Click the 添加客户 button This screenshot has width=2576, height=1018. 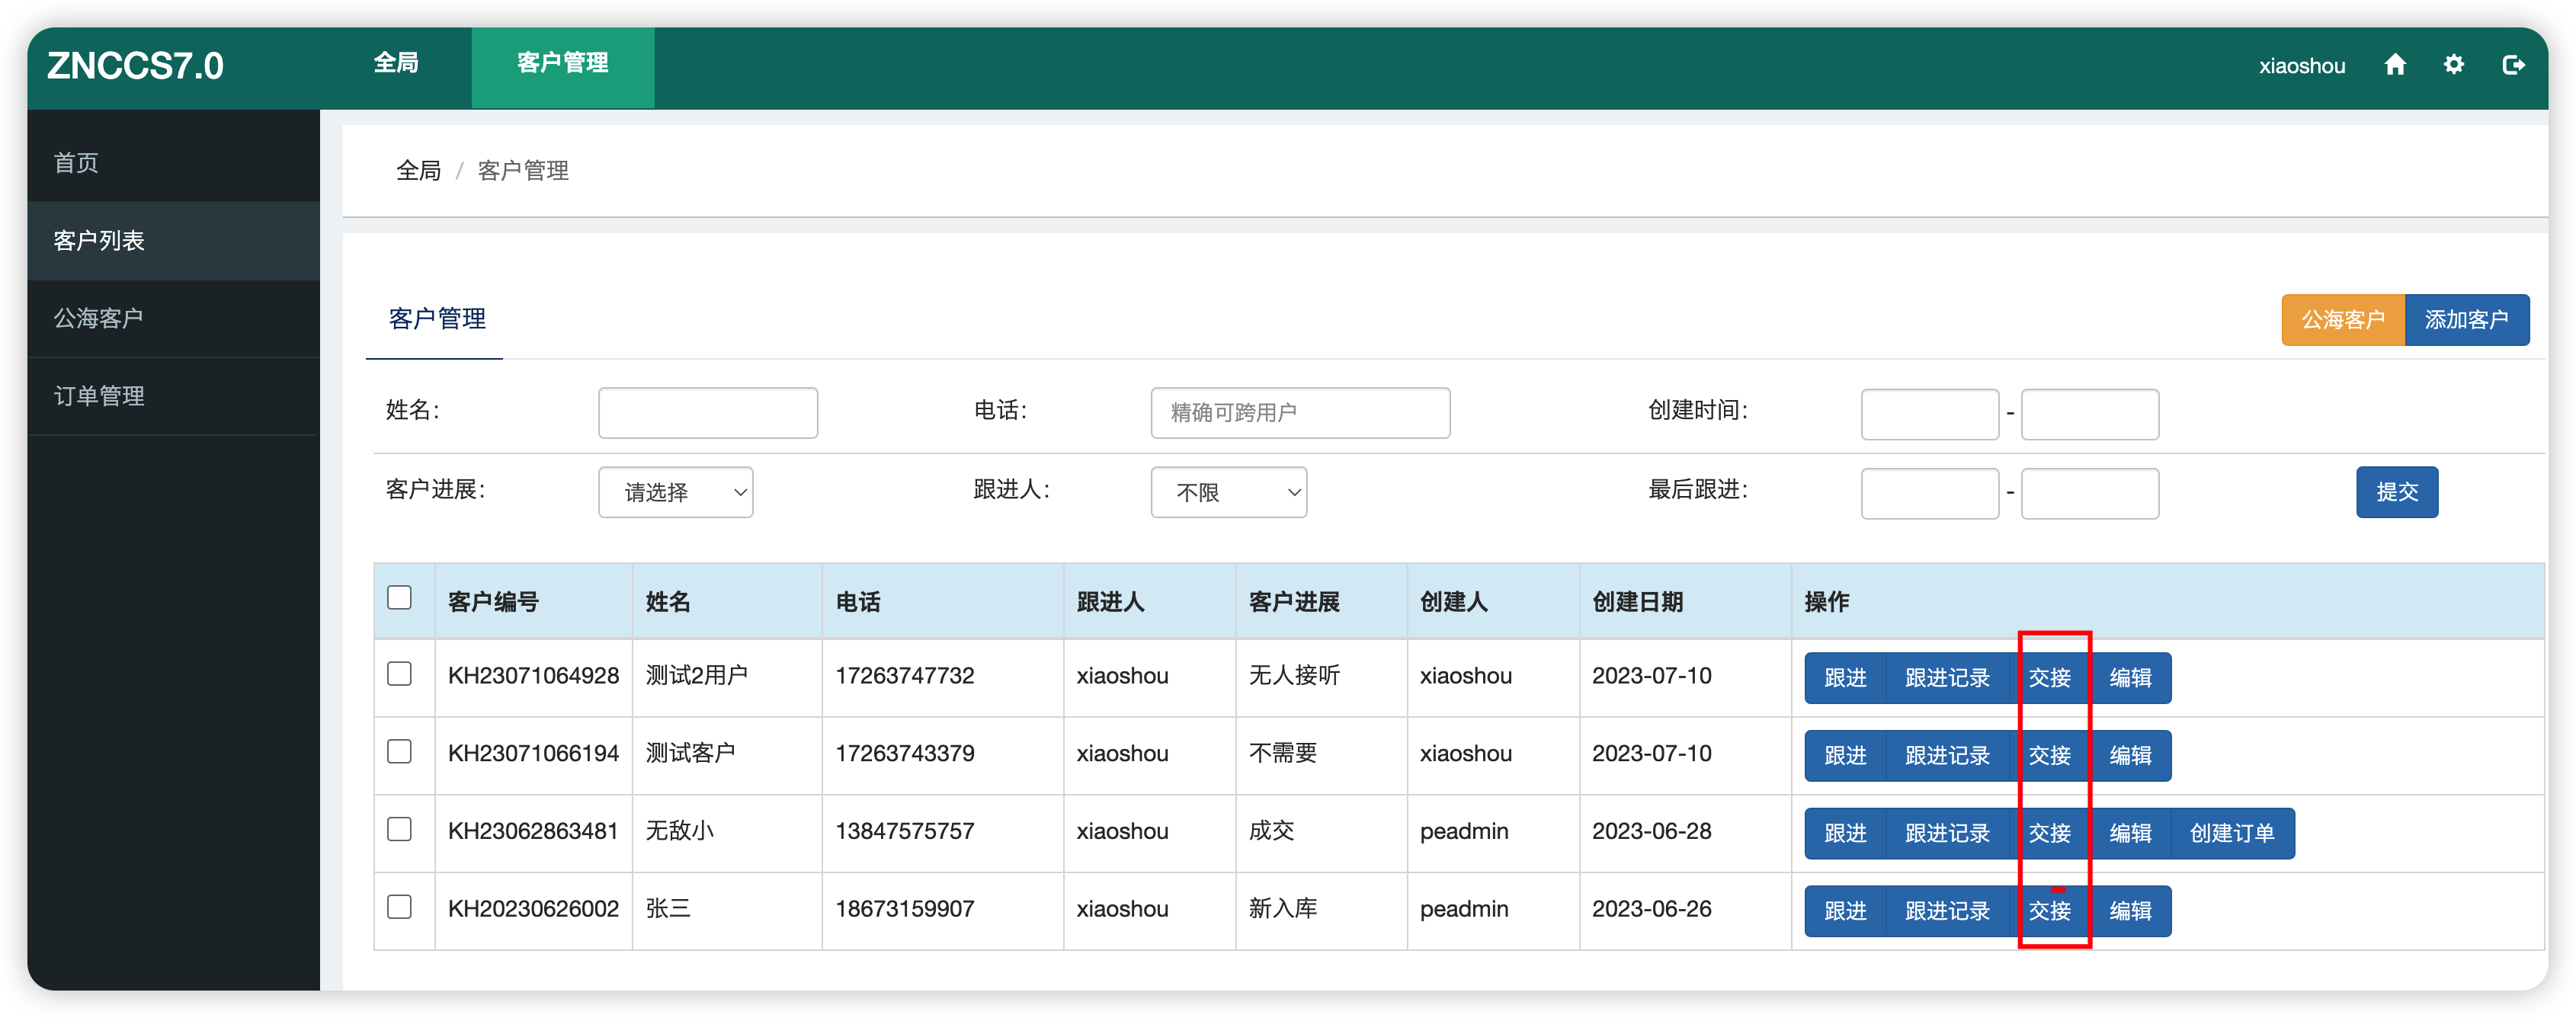click(2466, 320)
